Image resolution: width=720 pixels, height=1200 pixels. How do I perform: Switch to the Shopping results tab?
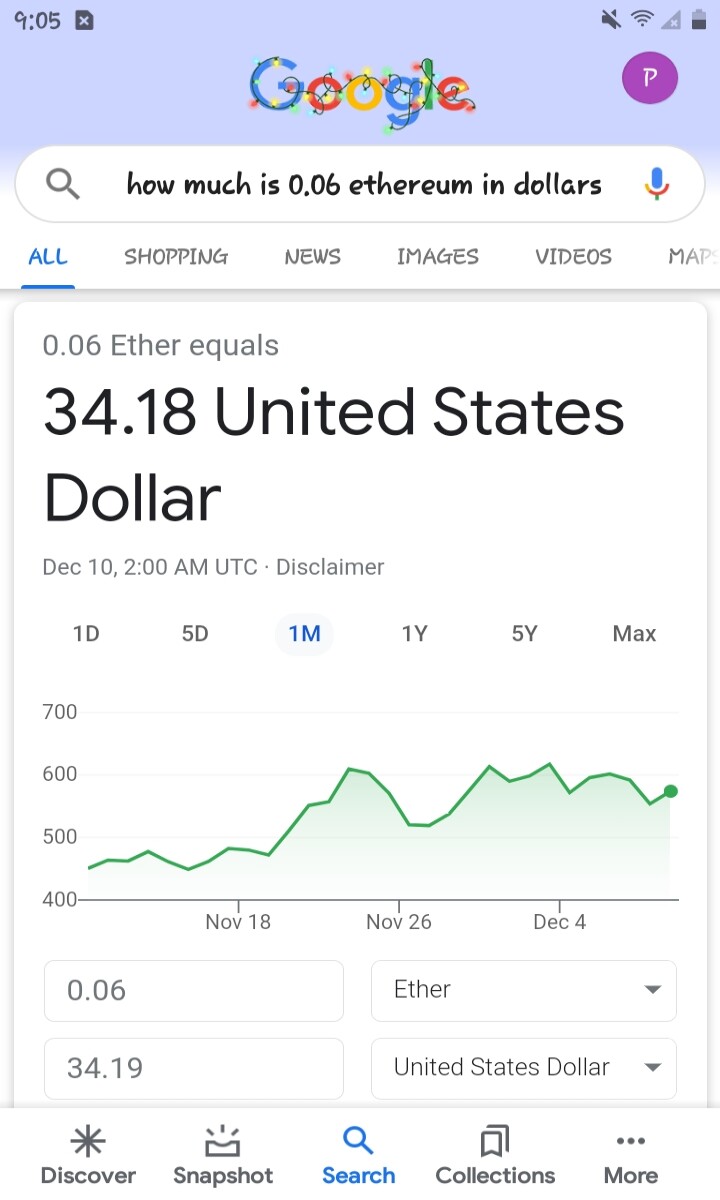(176, 257)
